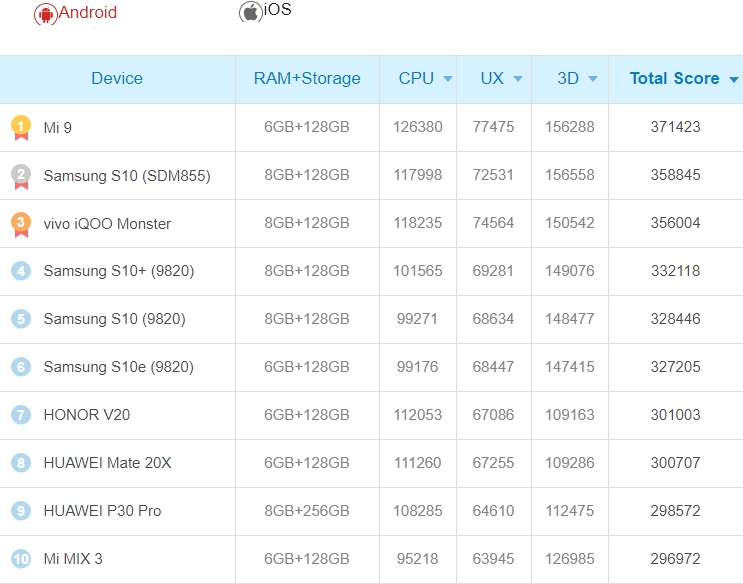
Task: Click the gold rank 1 medal icon
Action: [x=21, y=128]
